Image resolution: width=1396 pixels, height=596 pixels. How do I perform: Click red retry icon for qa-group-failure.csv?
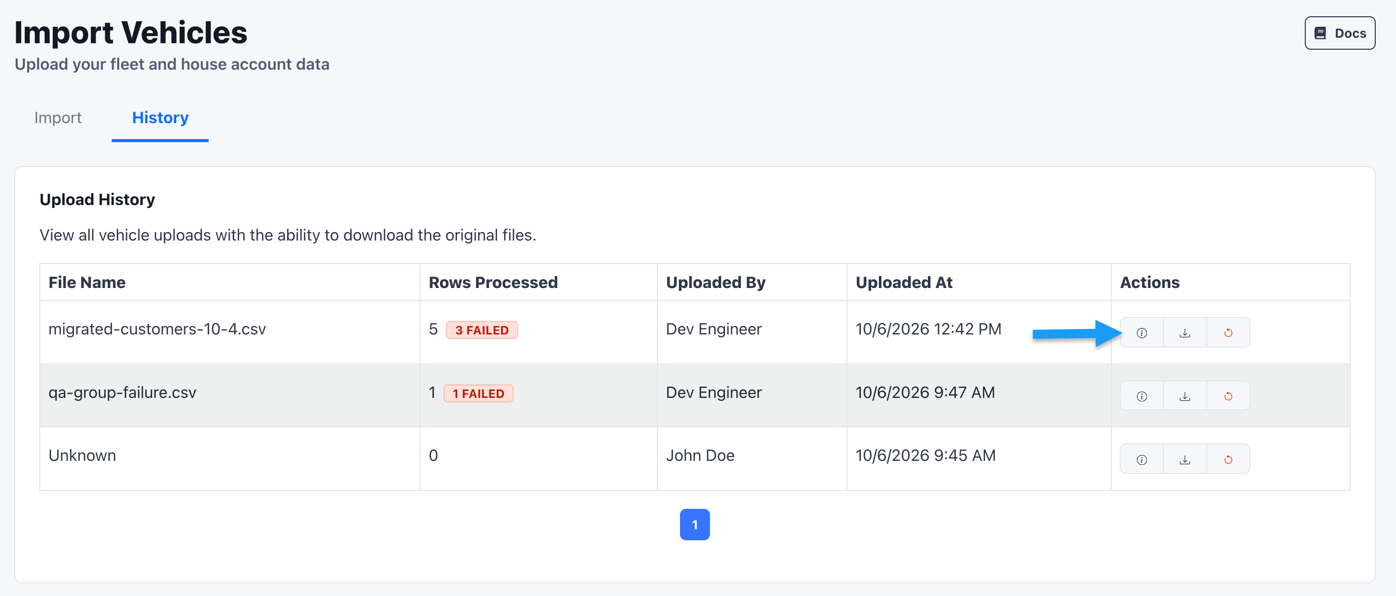(x=1228, y=396)
